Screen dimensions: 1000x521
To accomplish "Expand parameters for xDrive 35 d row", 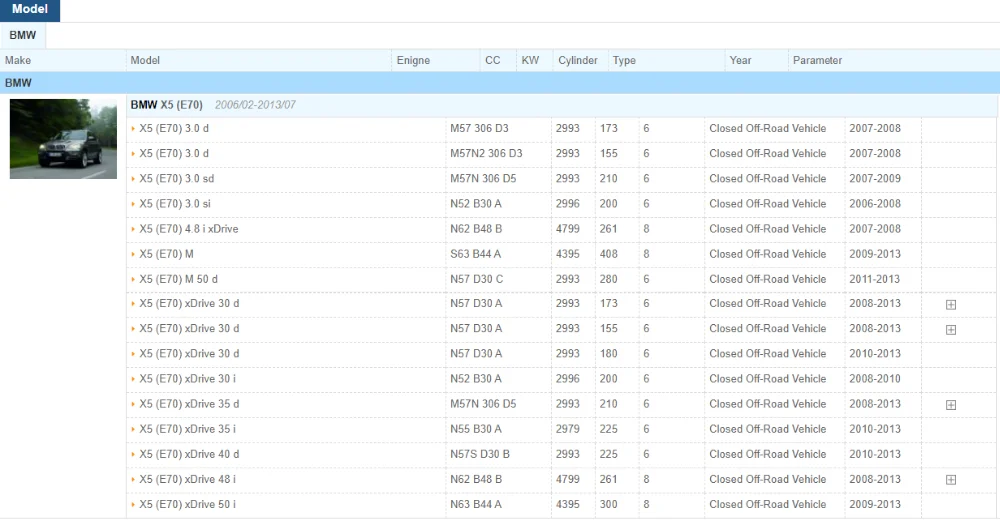I will (x=950, y=404).
